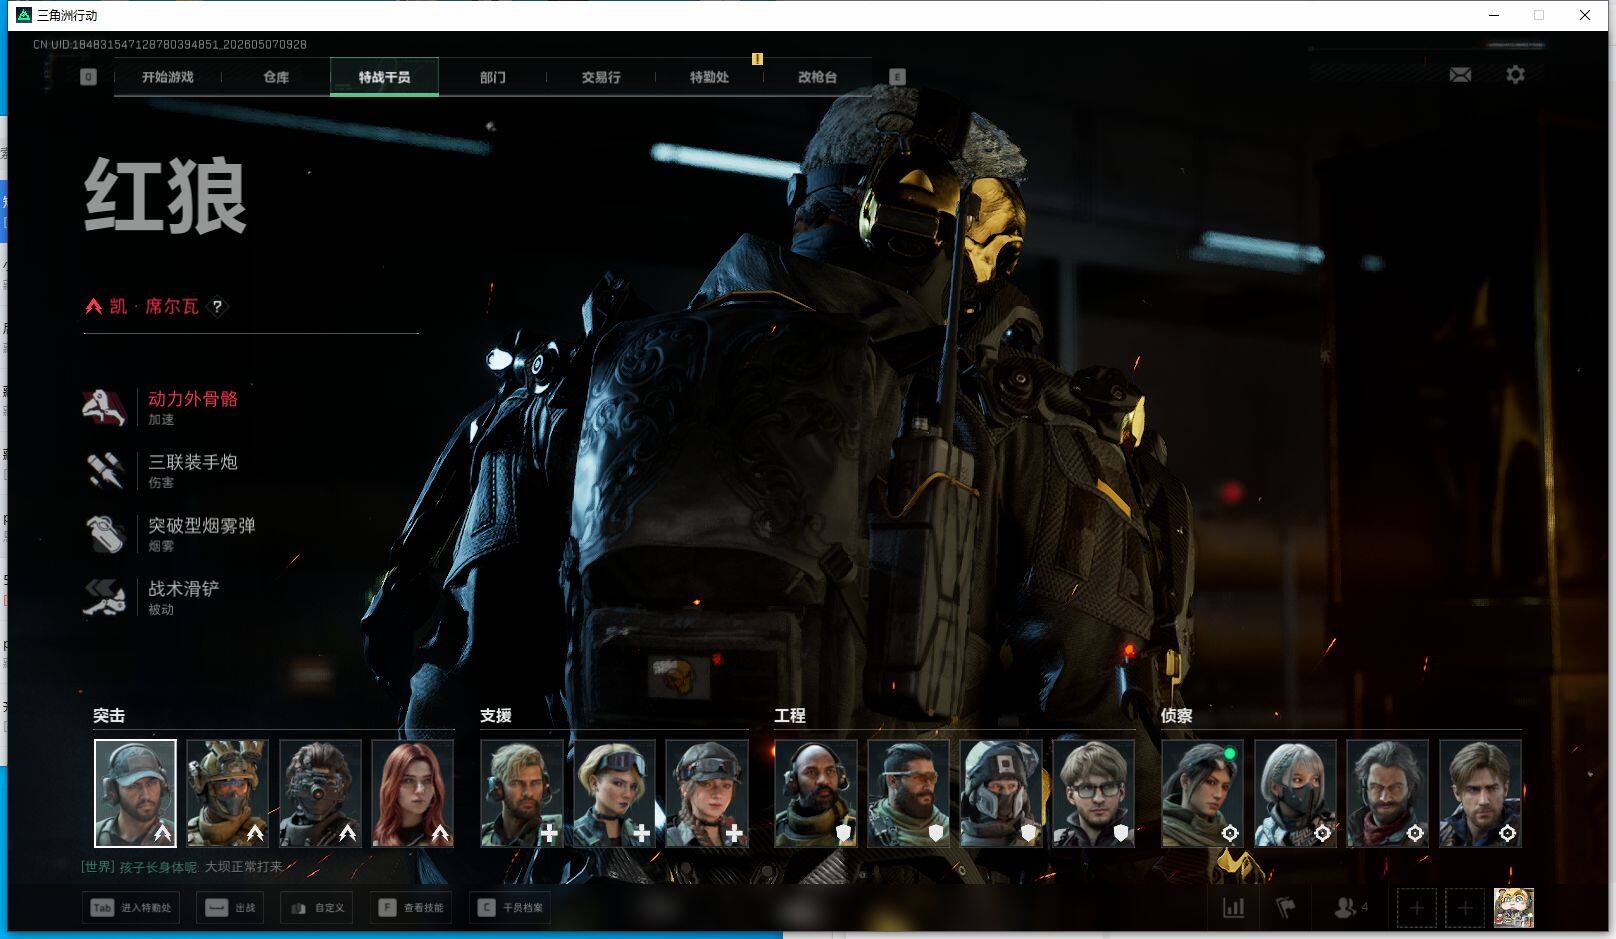
Task: Click the 干员档案 button
Action: pos(510,908)
